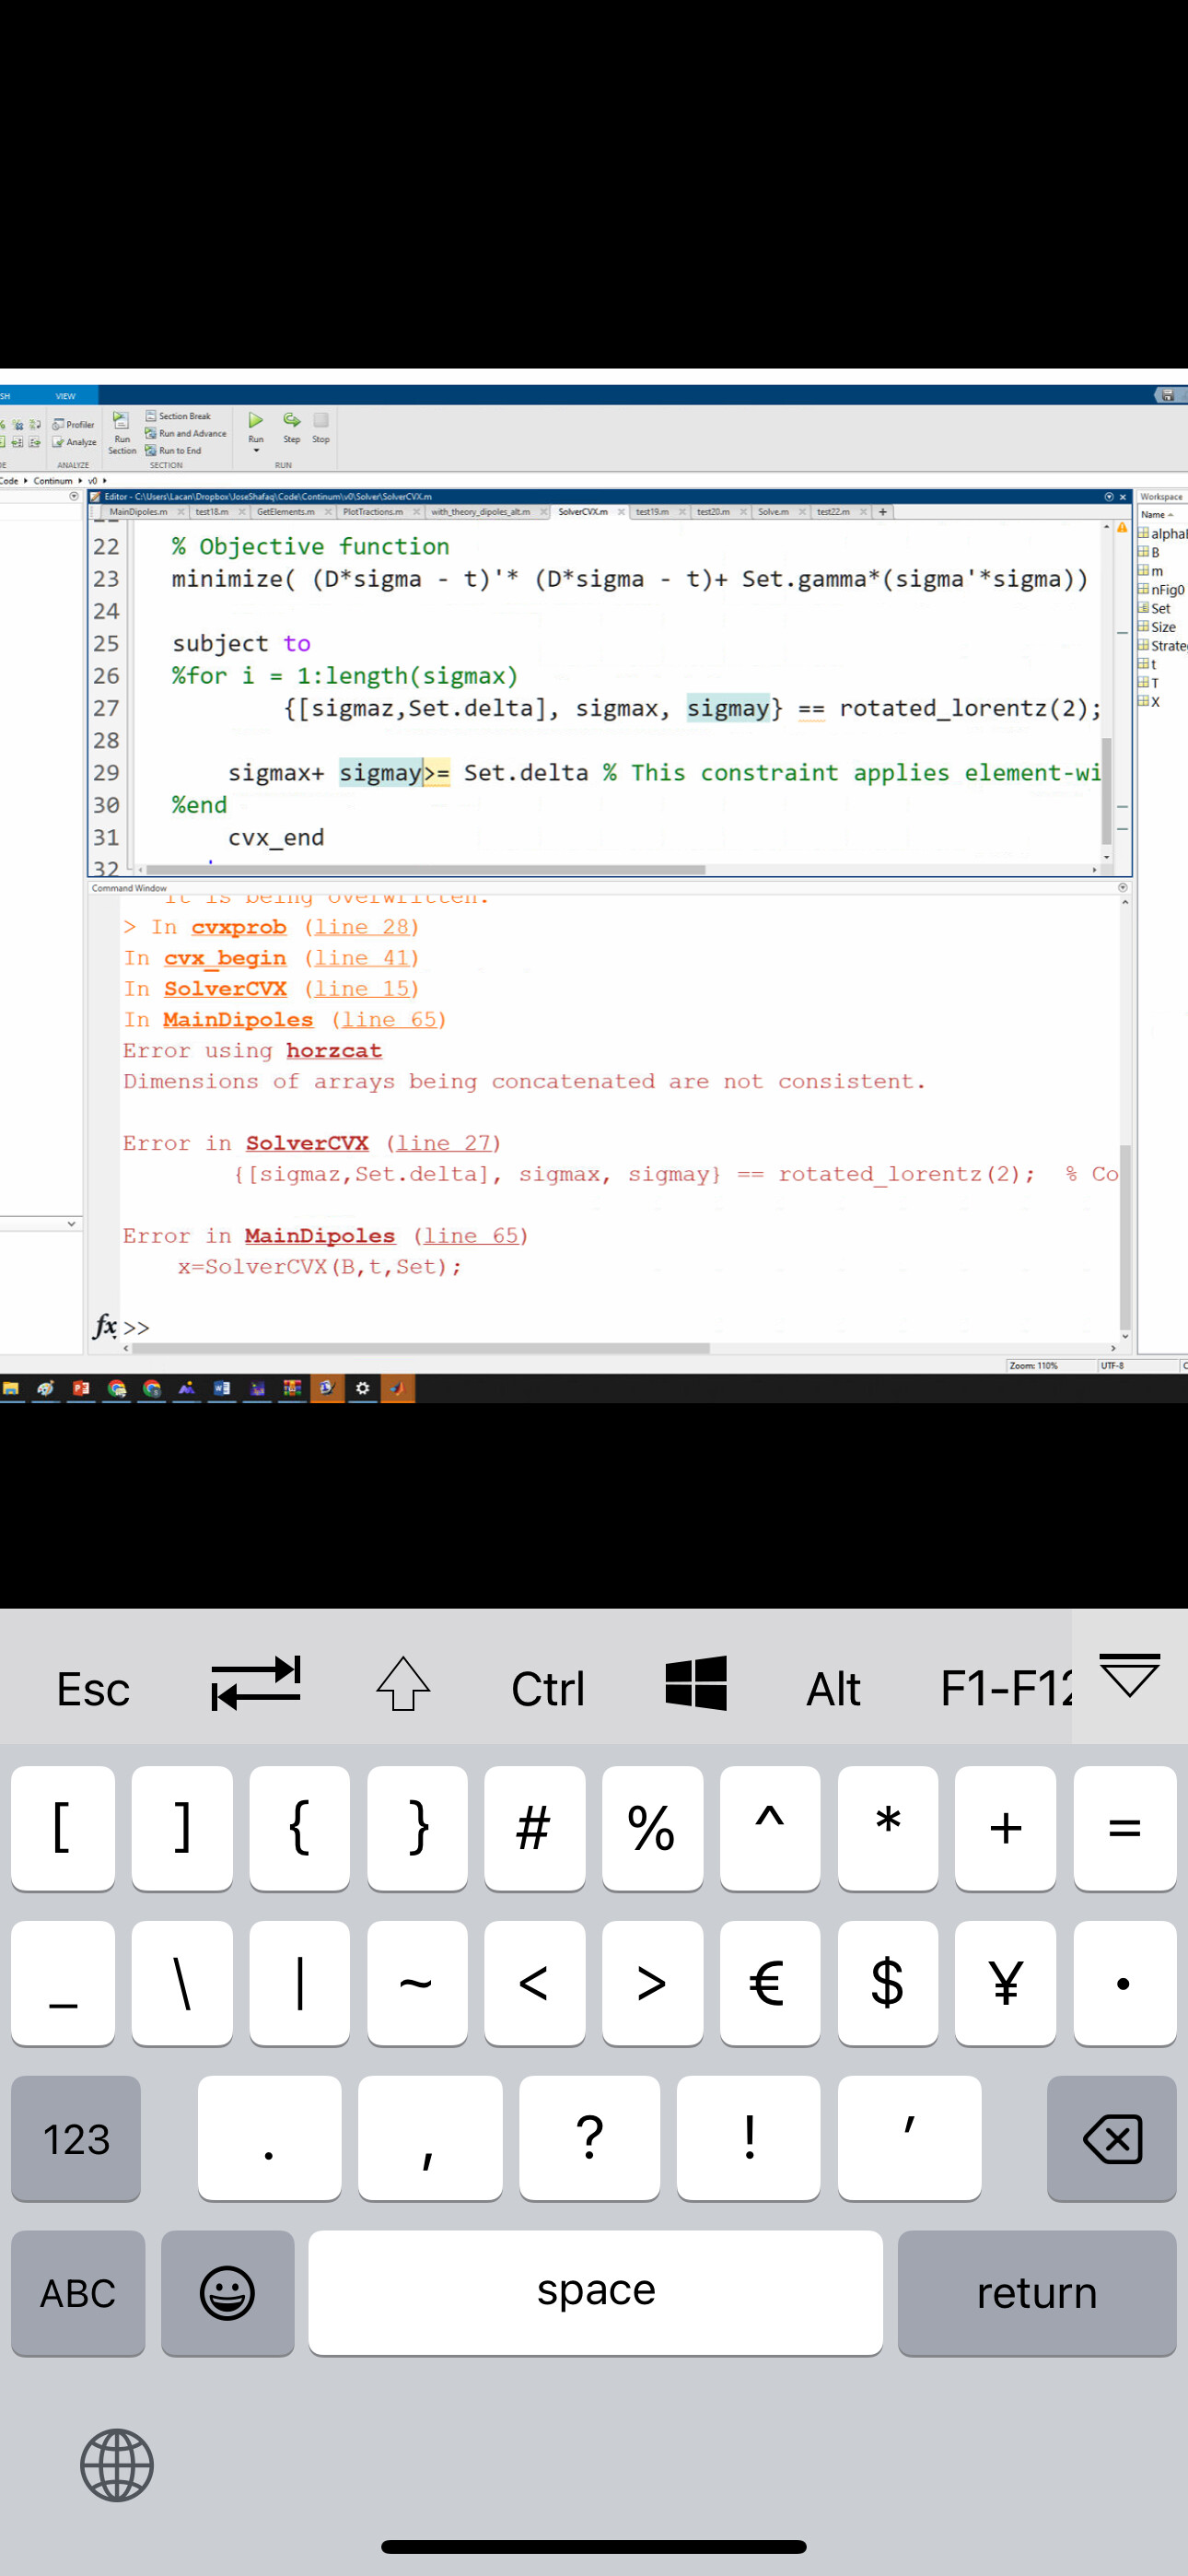This screenshot has height=2576, width=1188.
Task: Insert a Section Break from toolbar
Action: pos(178,416)
